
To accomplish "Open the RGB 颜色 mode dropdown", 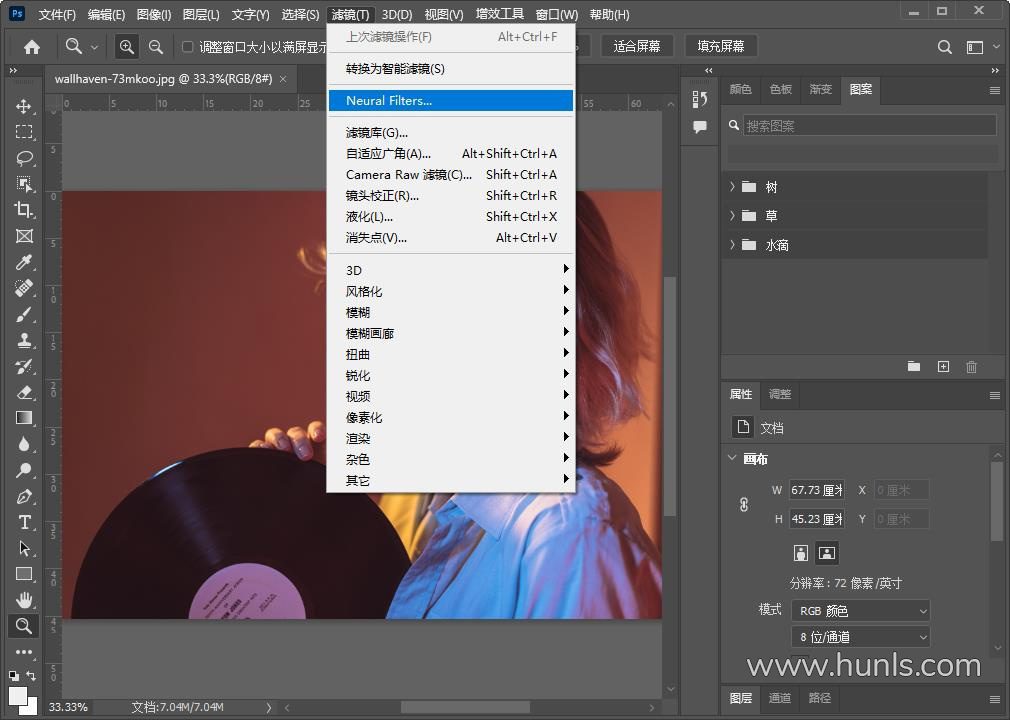I will coord(861,611).
